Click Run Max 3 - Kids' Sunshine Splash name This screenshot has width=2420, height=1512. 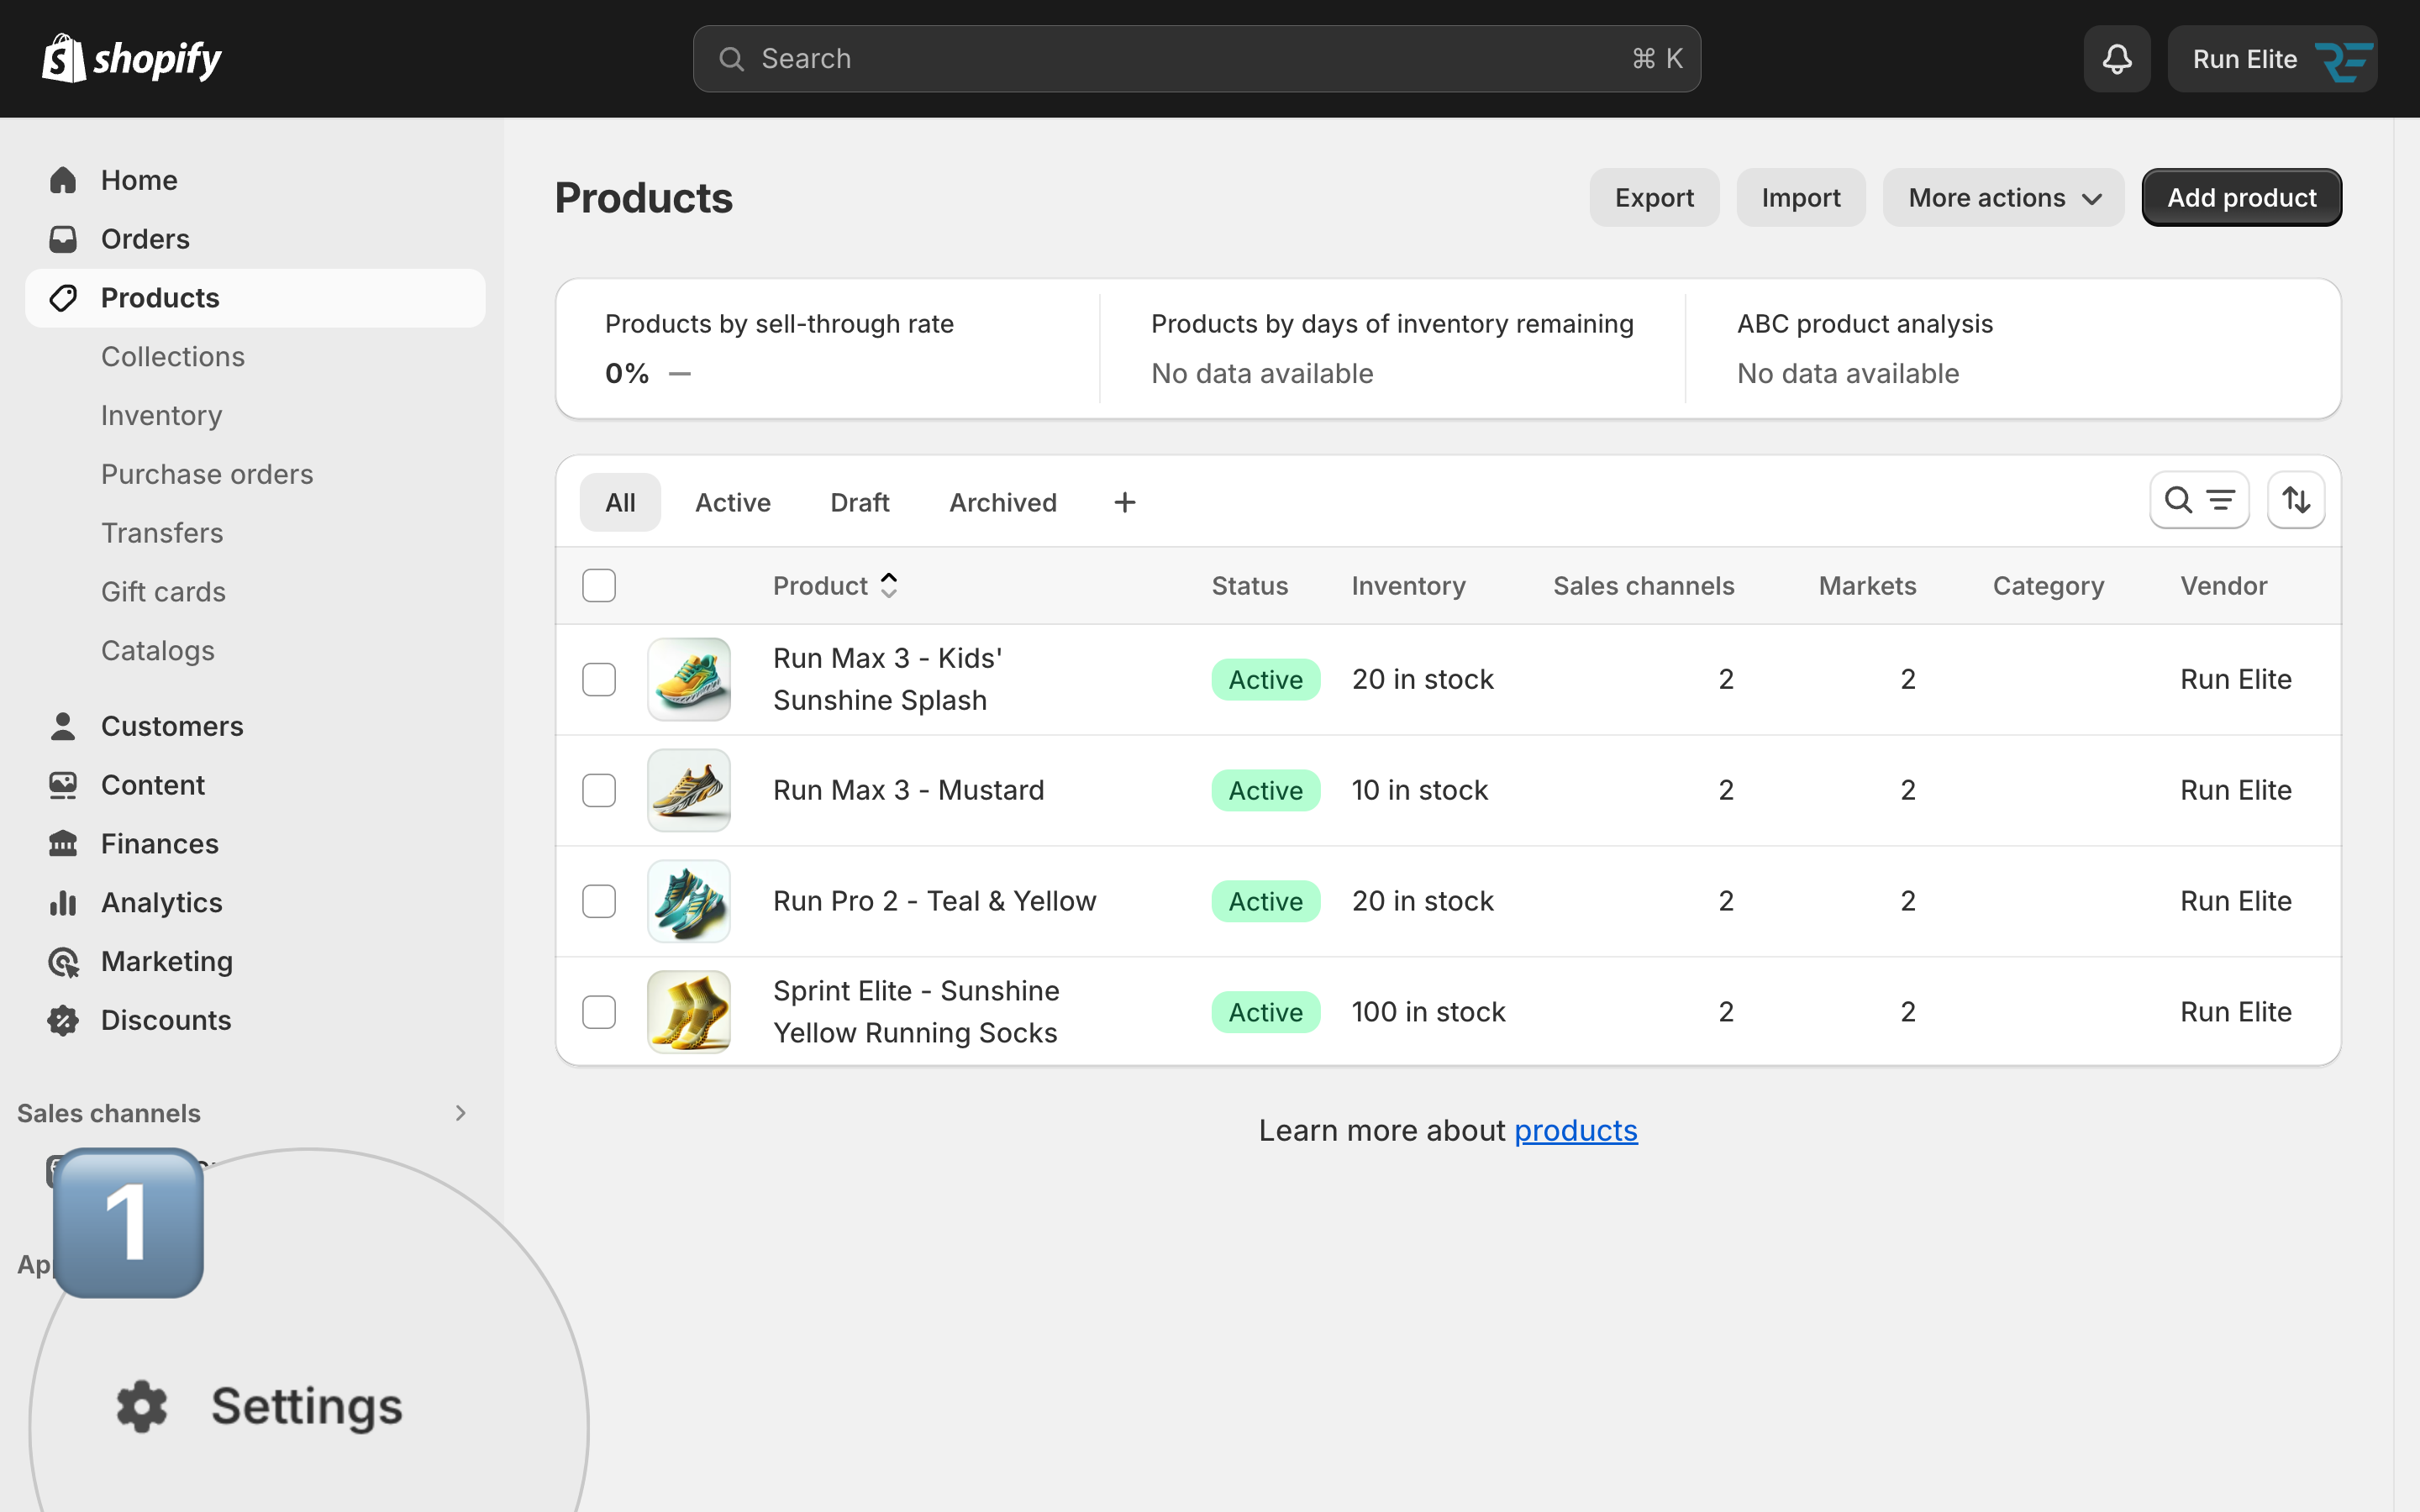tap(888, 680)
